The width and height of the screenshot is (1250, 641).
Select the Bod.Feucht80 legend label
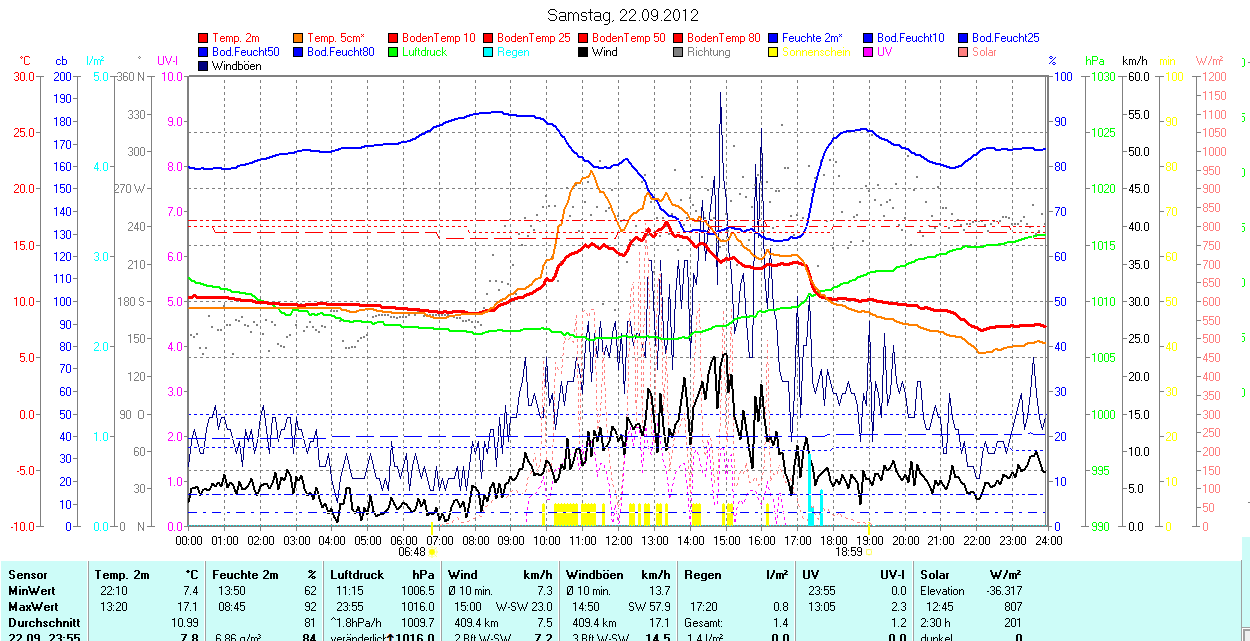pos(340,52)
